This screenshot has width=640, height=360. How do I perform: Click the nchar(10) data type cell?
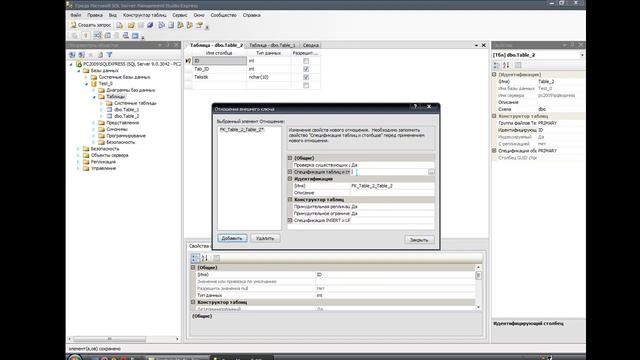pyautogui.click(x=269, y=77)
